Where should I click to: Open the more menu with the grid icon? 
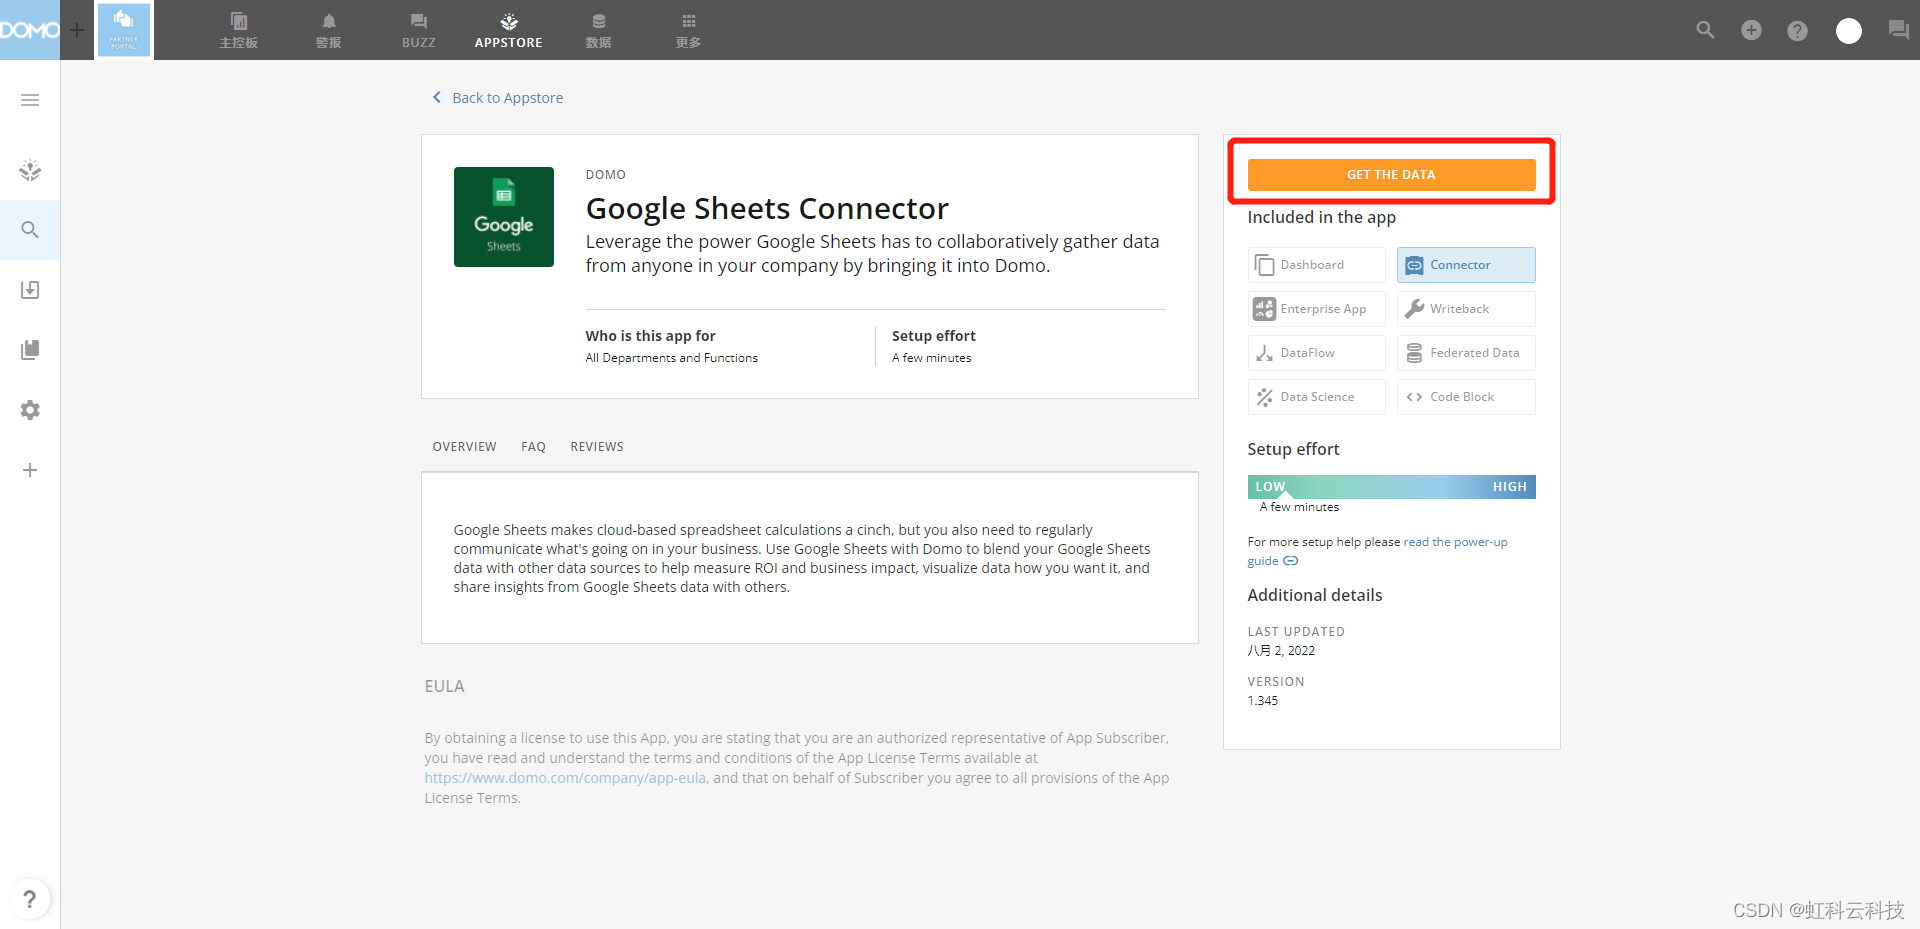point(689,30)
